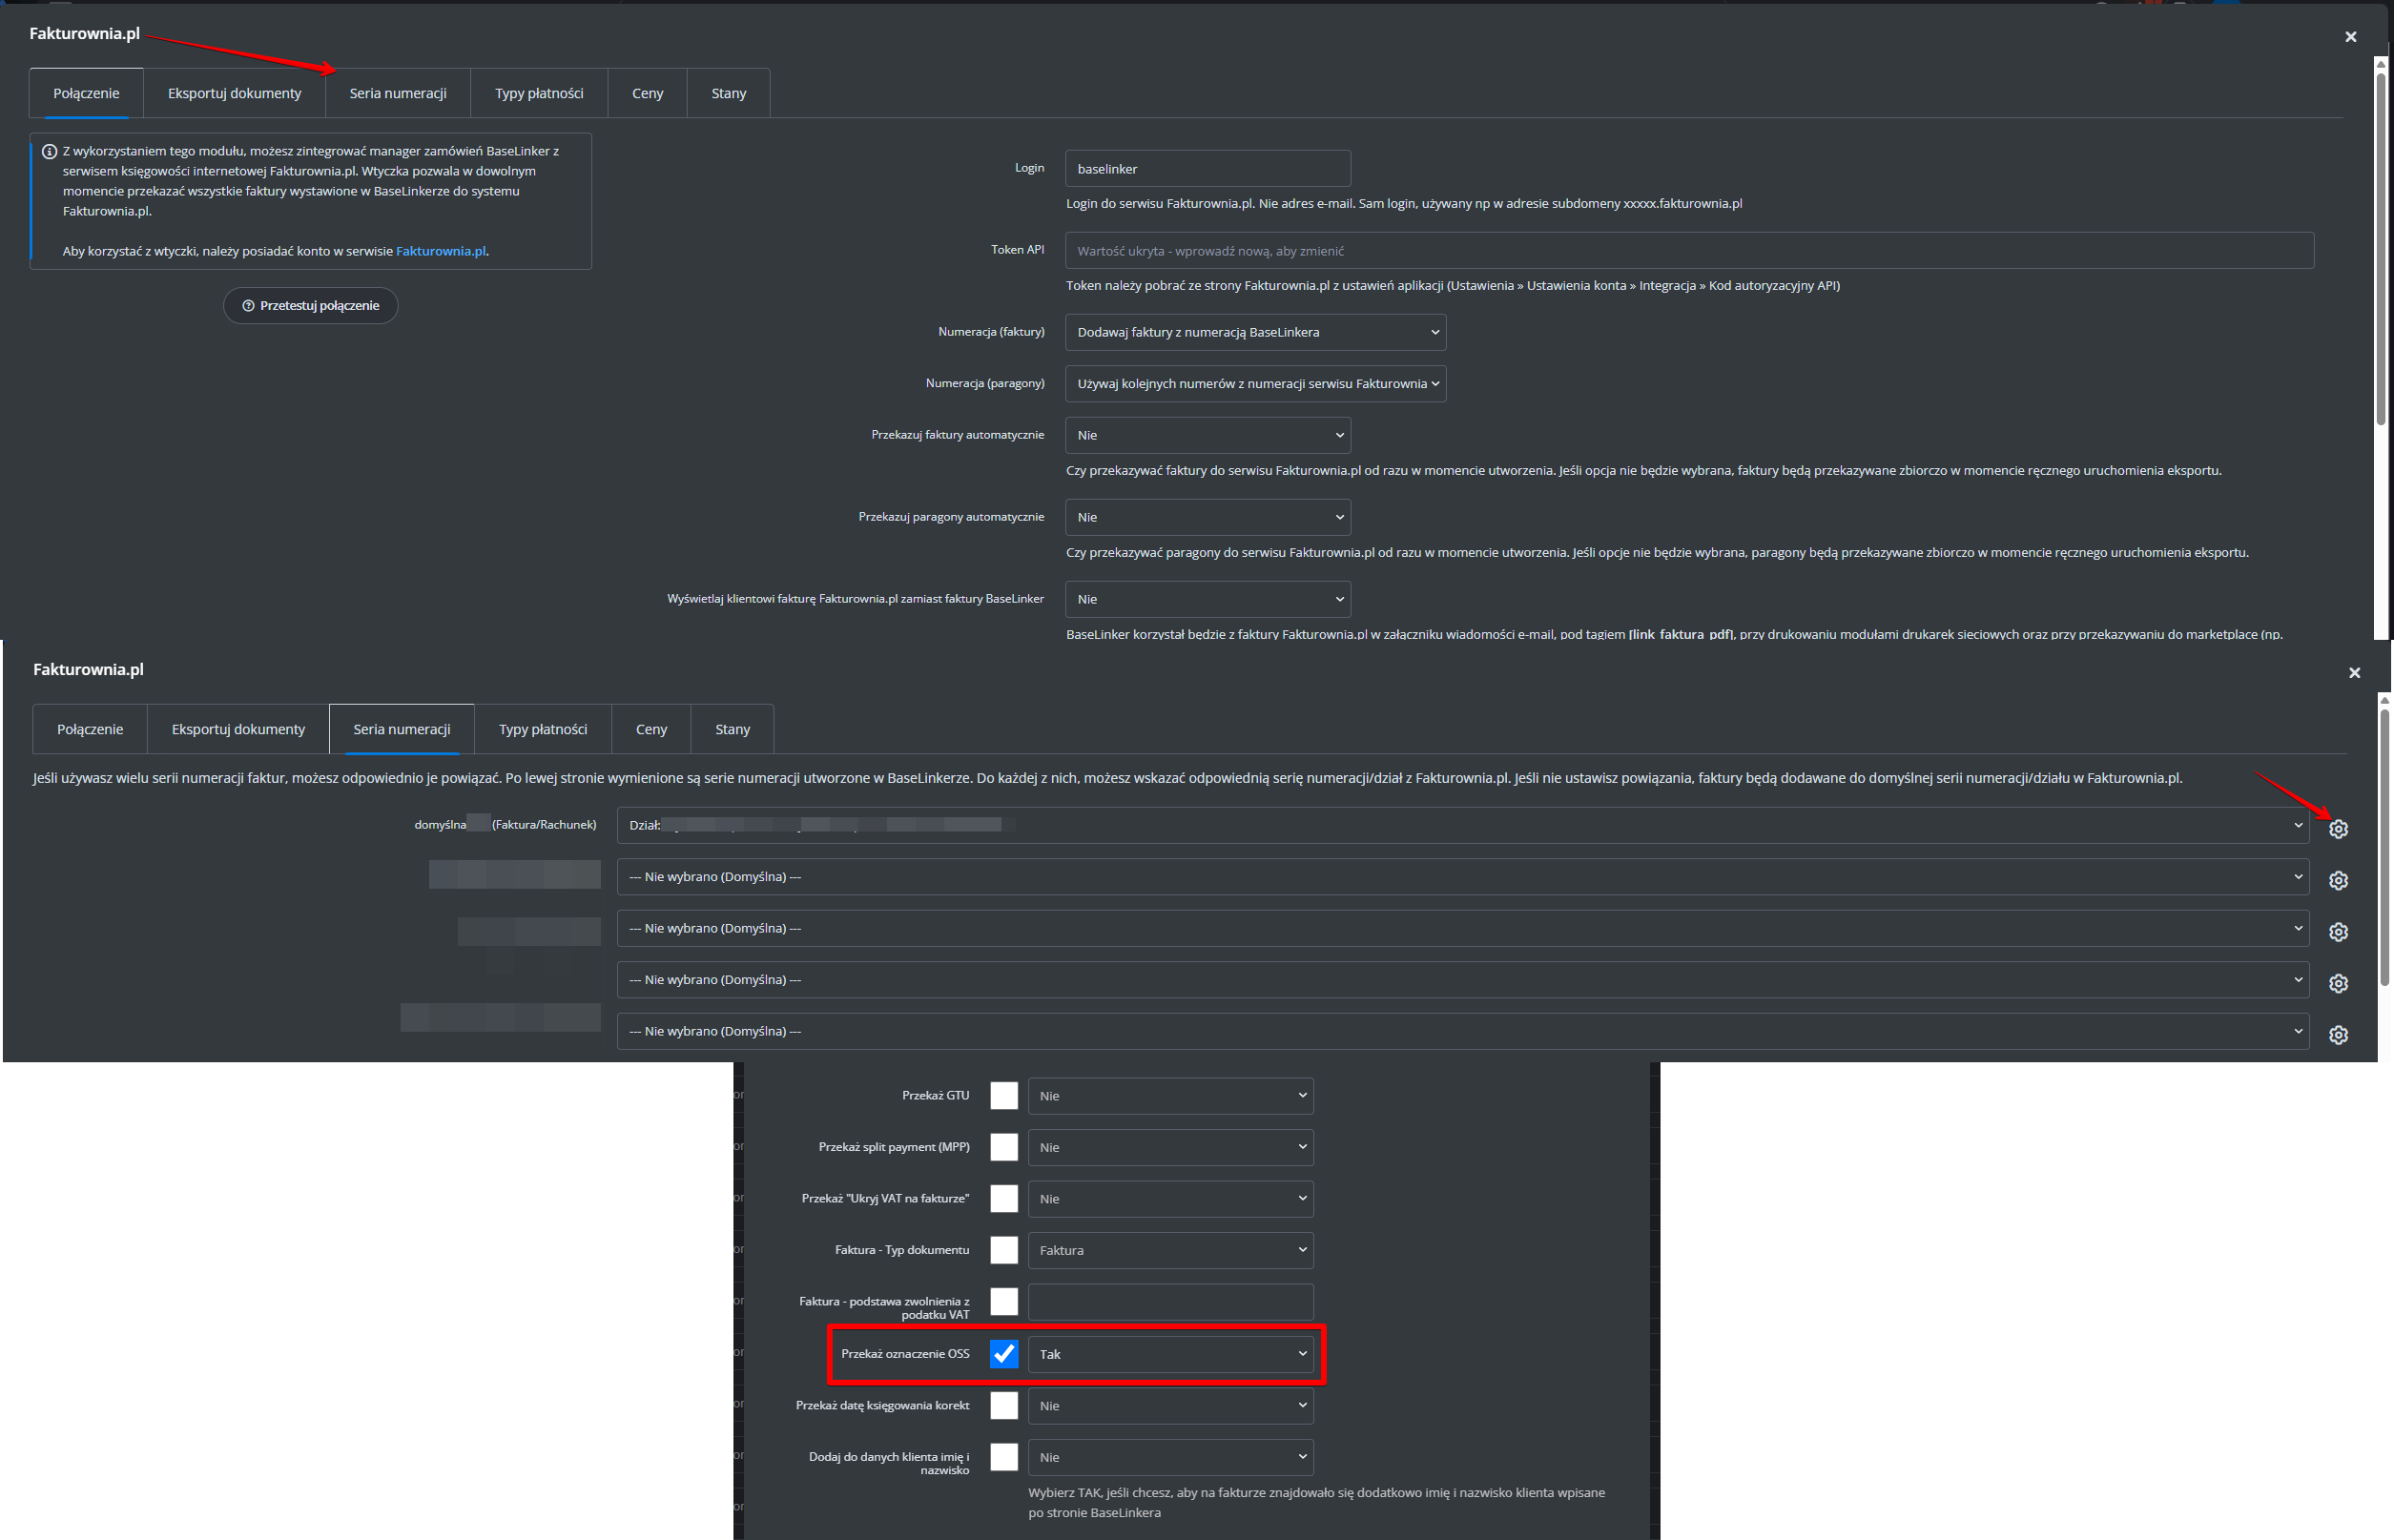Click the Przetestuj połączenie button
The height and width of the screenshot is (1540, 2394).
310,306
